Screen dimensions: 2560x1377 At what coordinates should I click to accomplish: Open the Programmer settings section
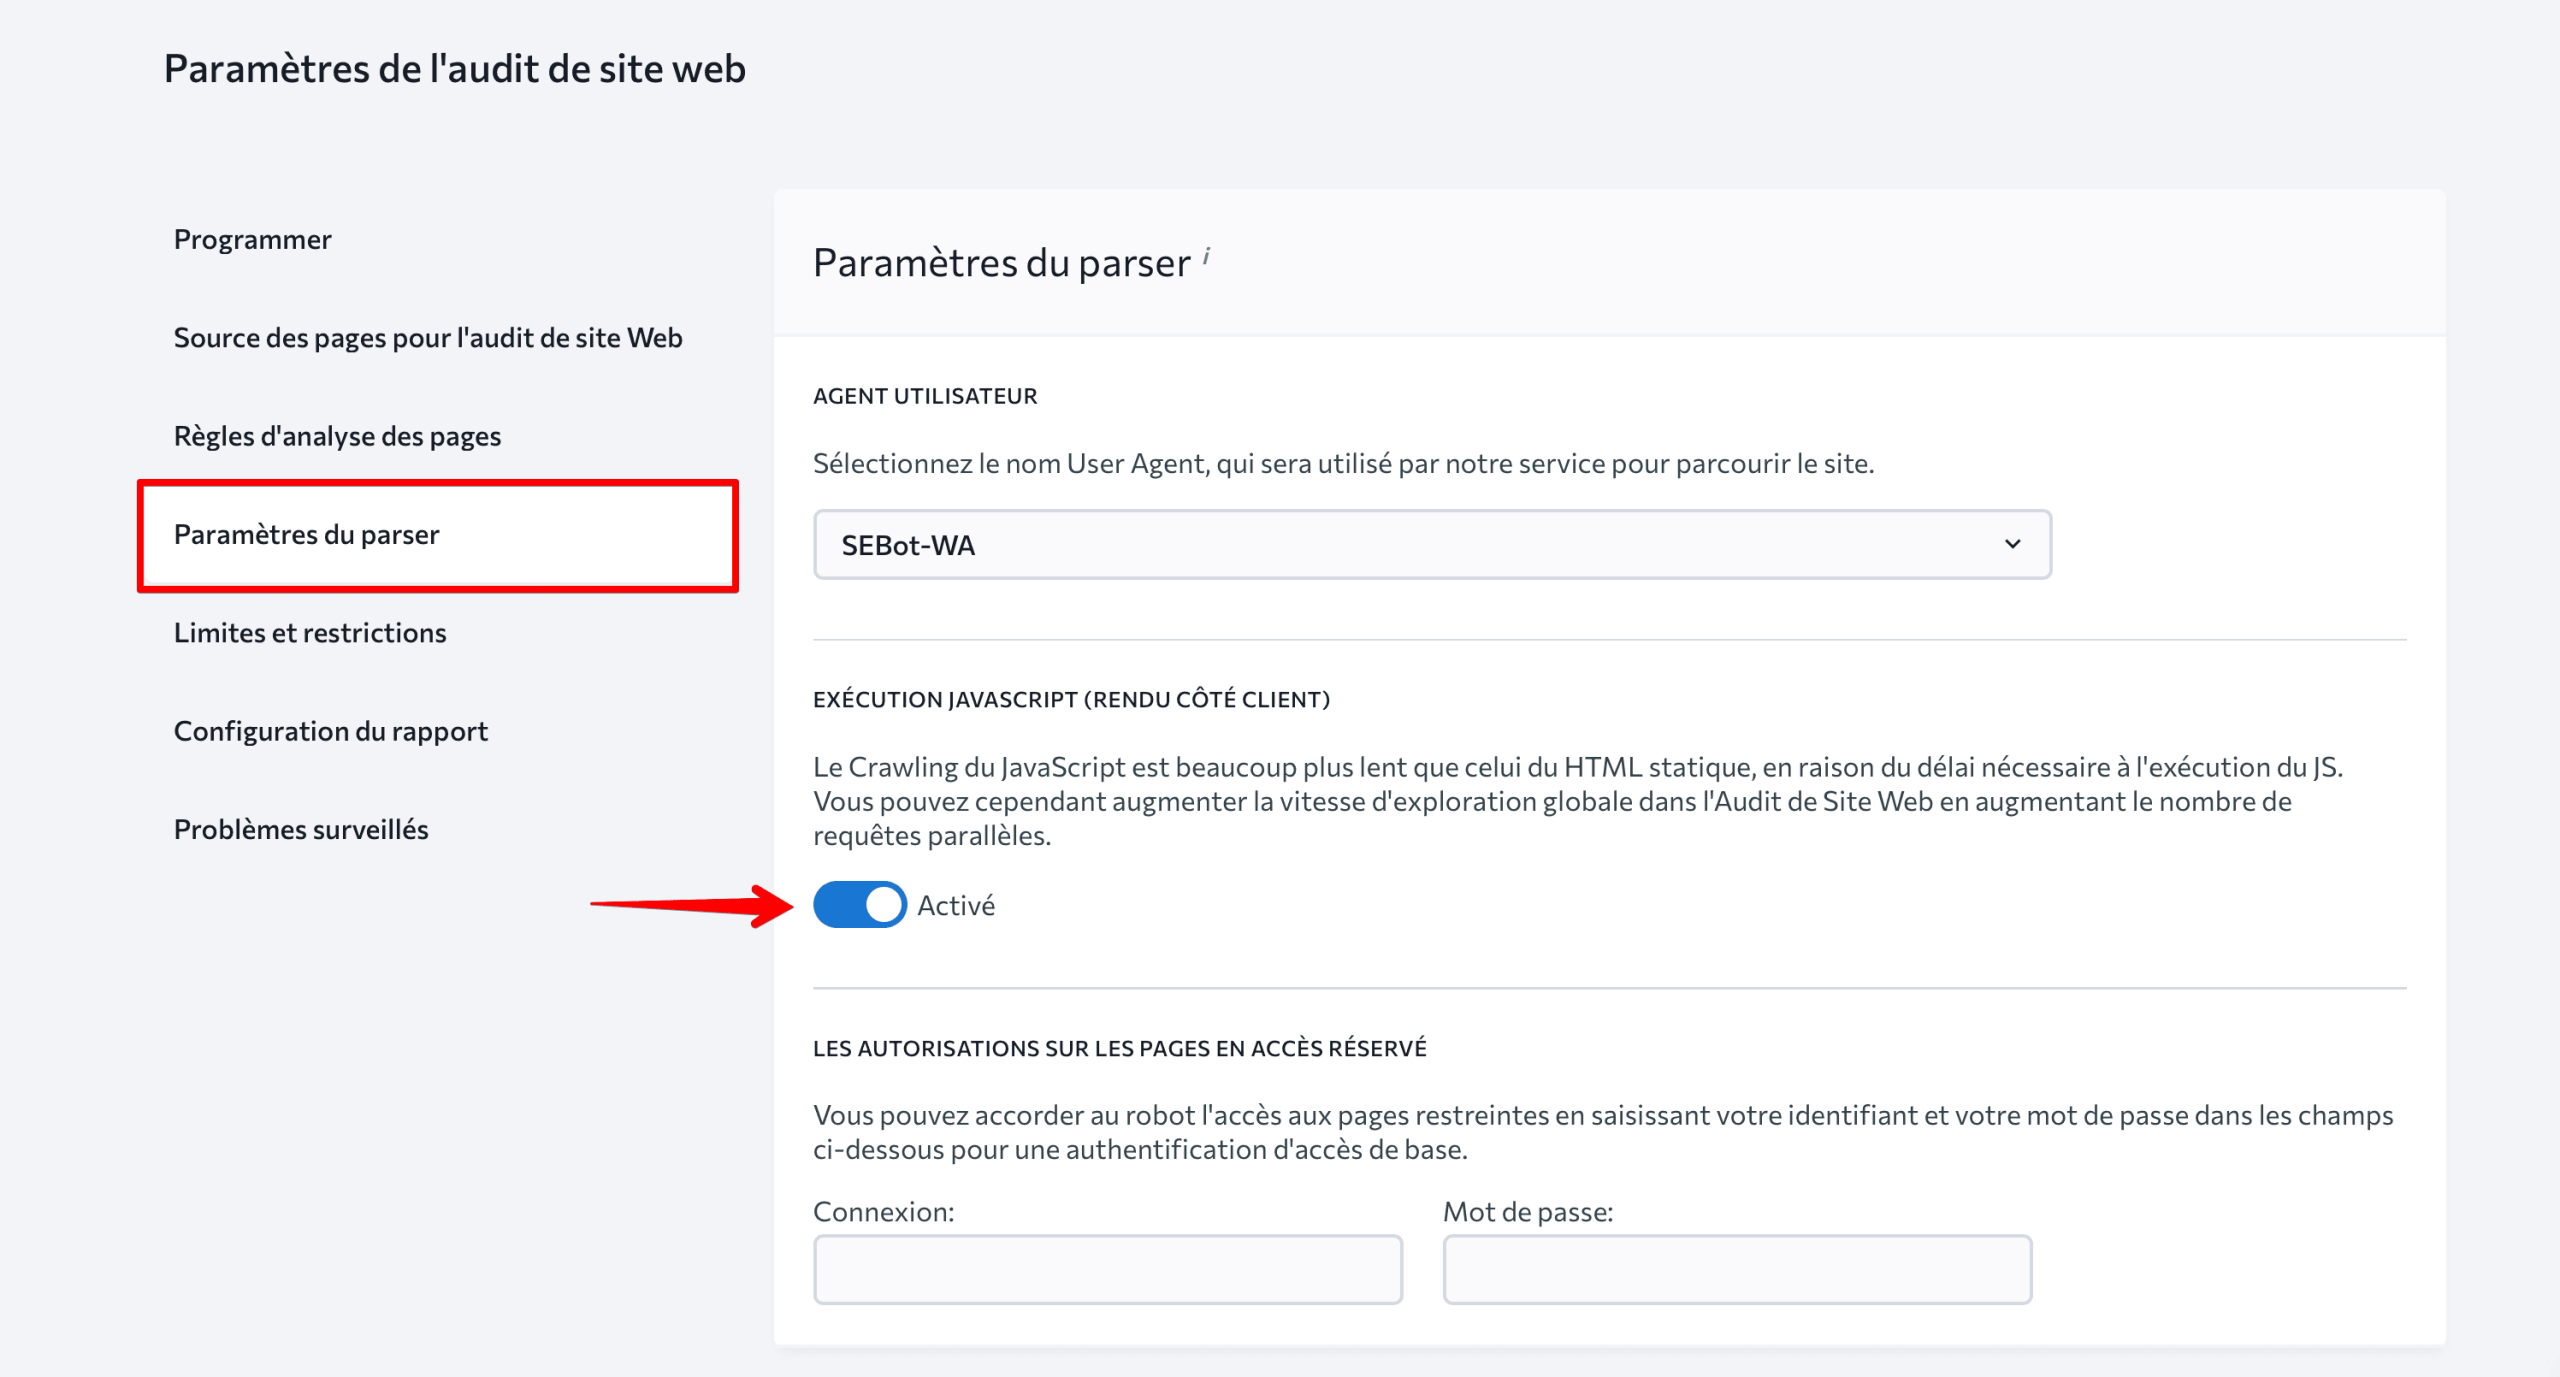(x=252, y=240)
